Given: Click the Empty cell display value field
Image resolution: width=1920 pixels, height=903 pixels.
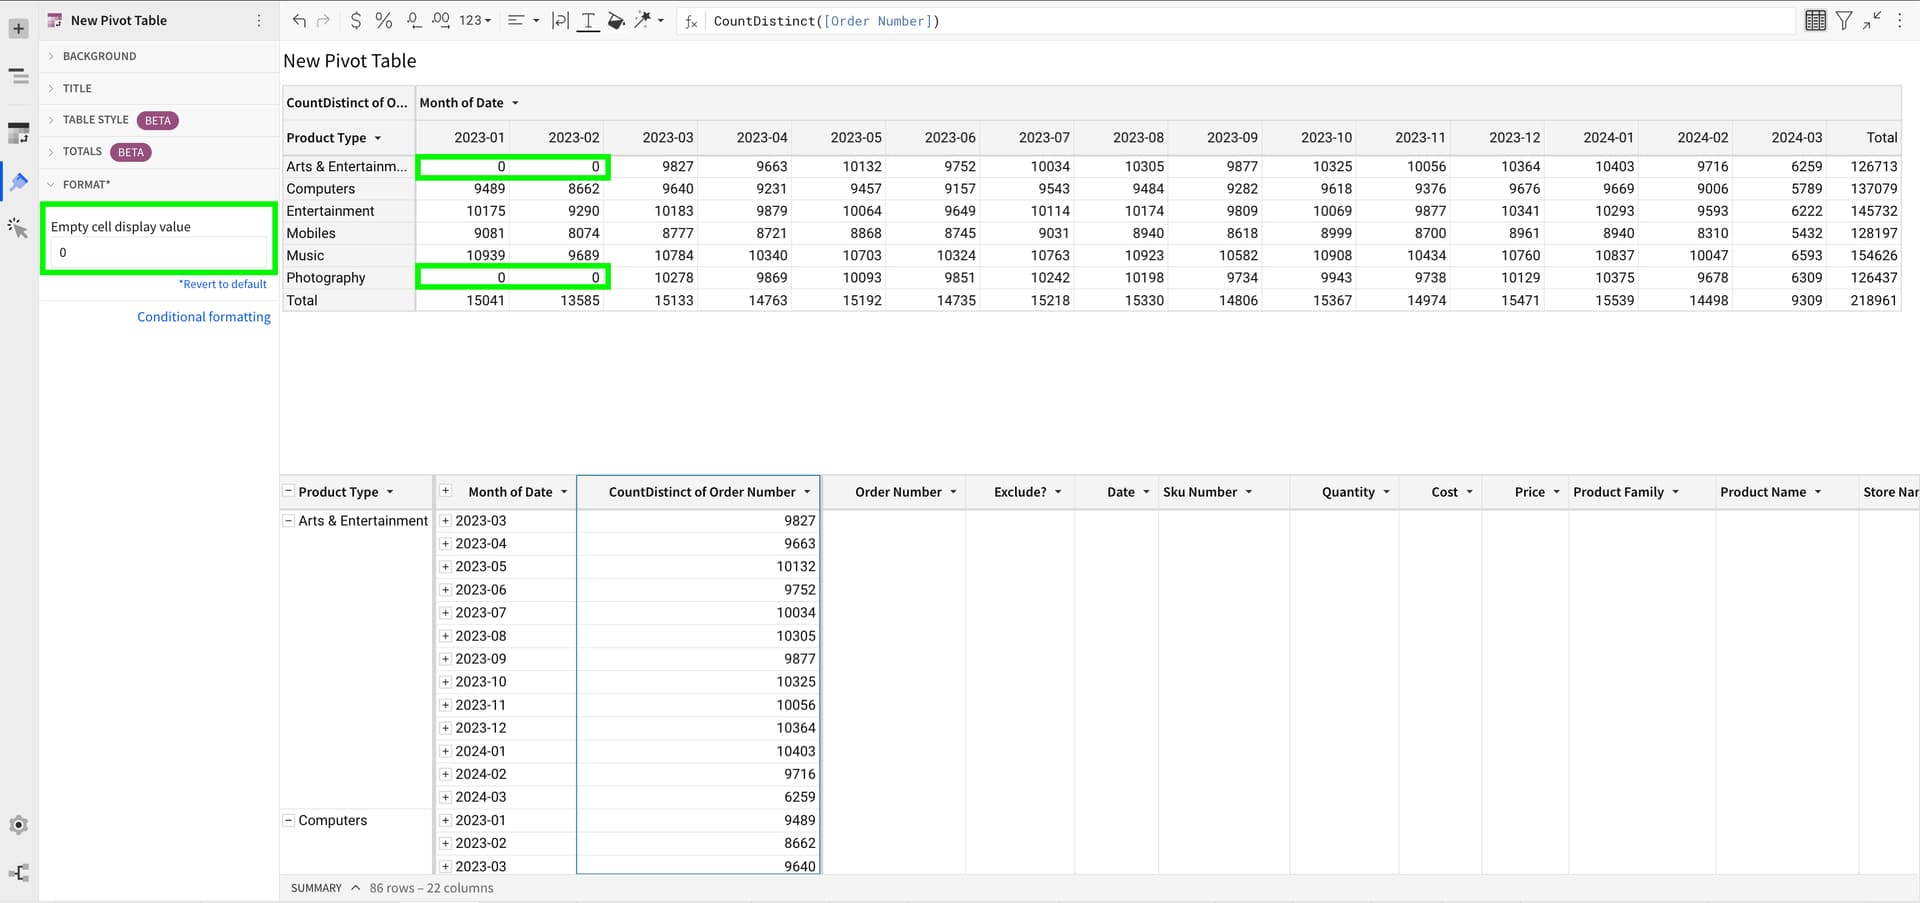Looking at the screenshot, I should (x=158, y=252).
